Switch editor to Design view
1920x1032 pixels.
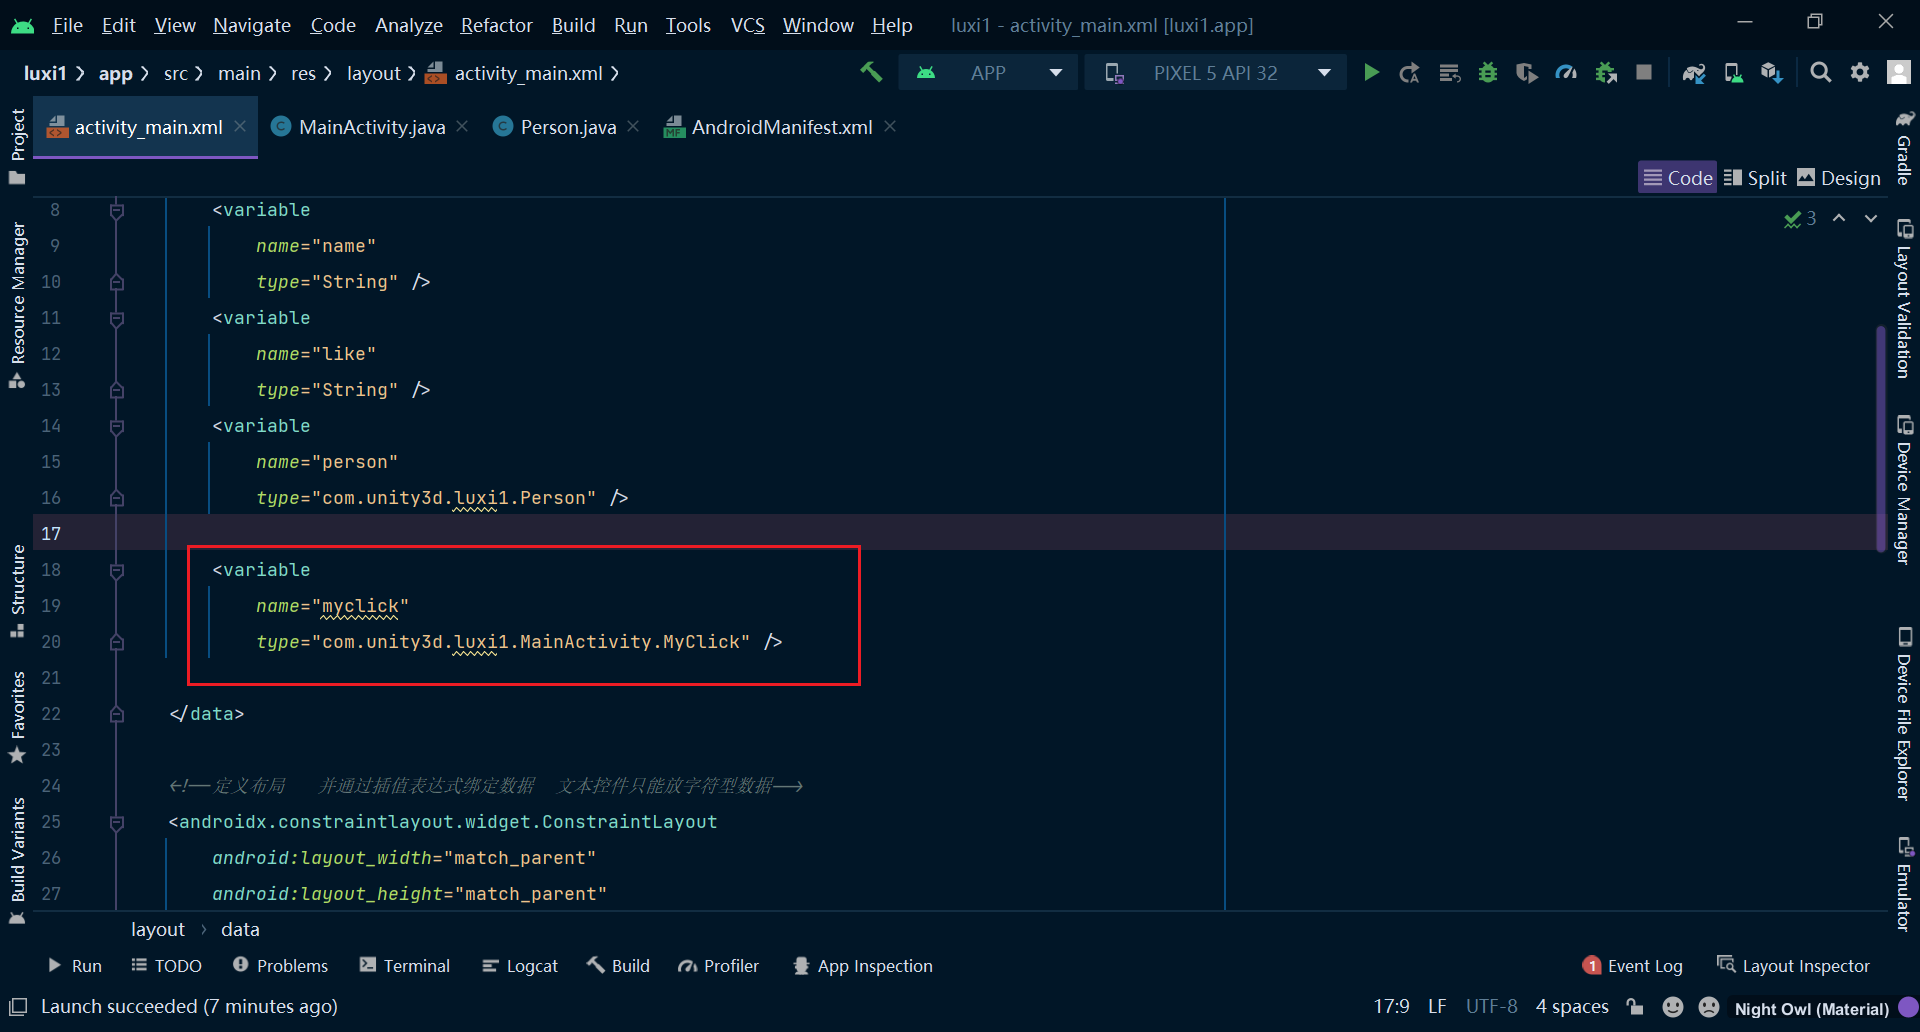pyautogui.click(x=1839, y=178)
